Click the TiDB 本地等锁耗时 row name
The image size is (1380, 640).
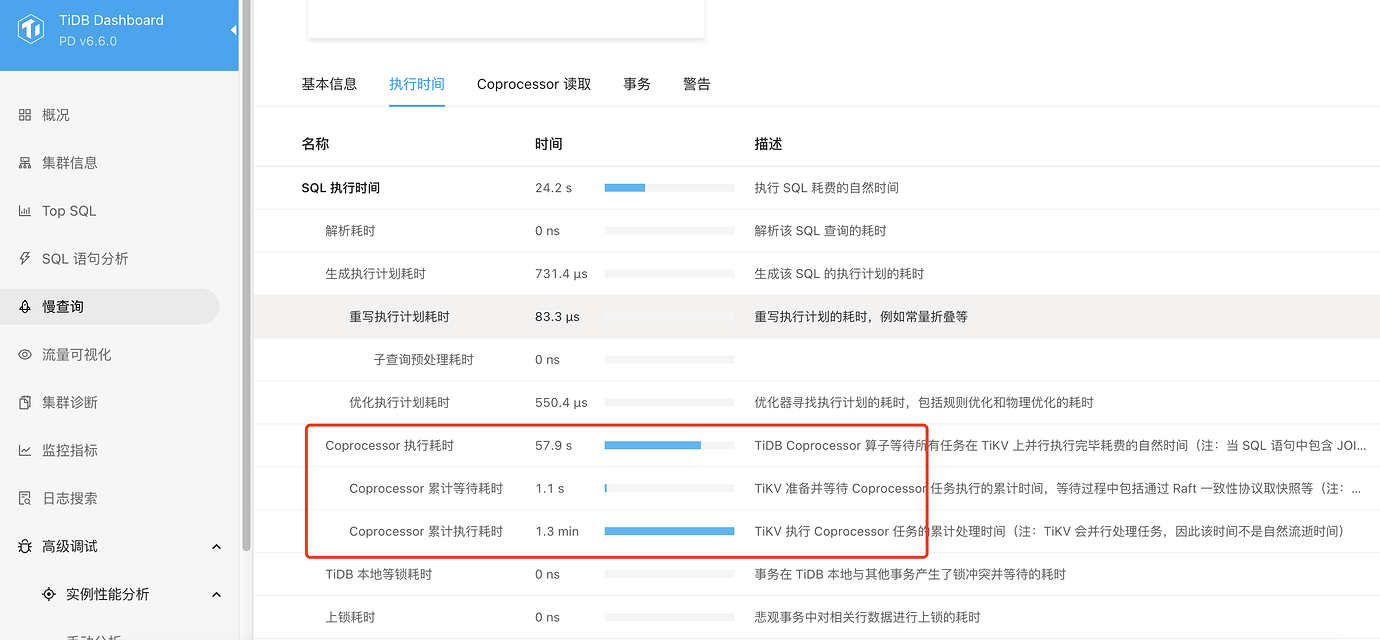tap(379, 575)
